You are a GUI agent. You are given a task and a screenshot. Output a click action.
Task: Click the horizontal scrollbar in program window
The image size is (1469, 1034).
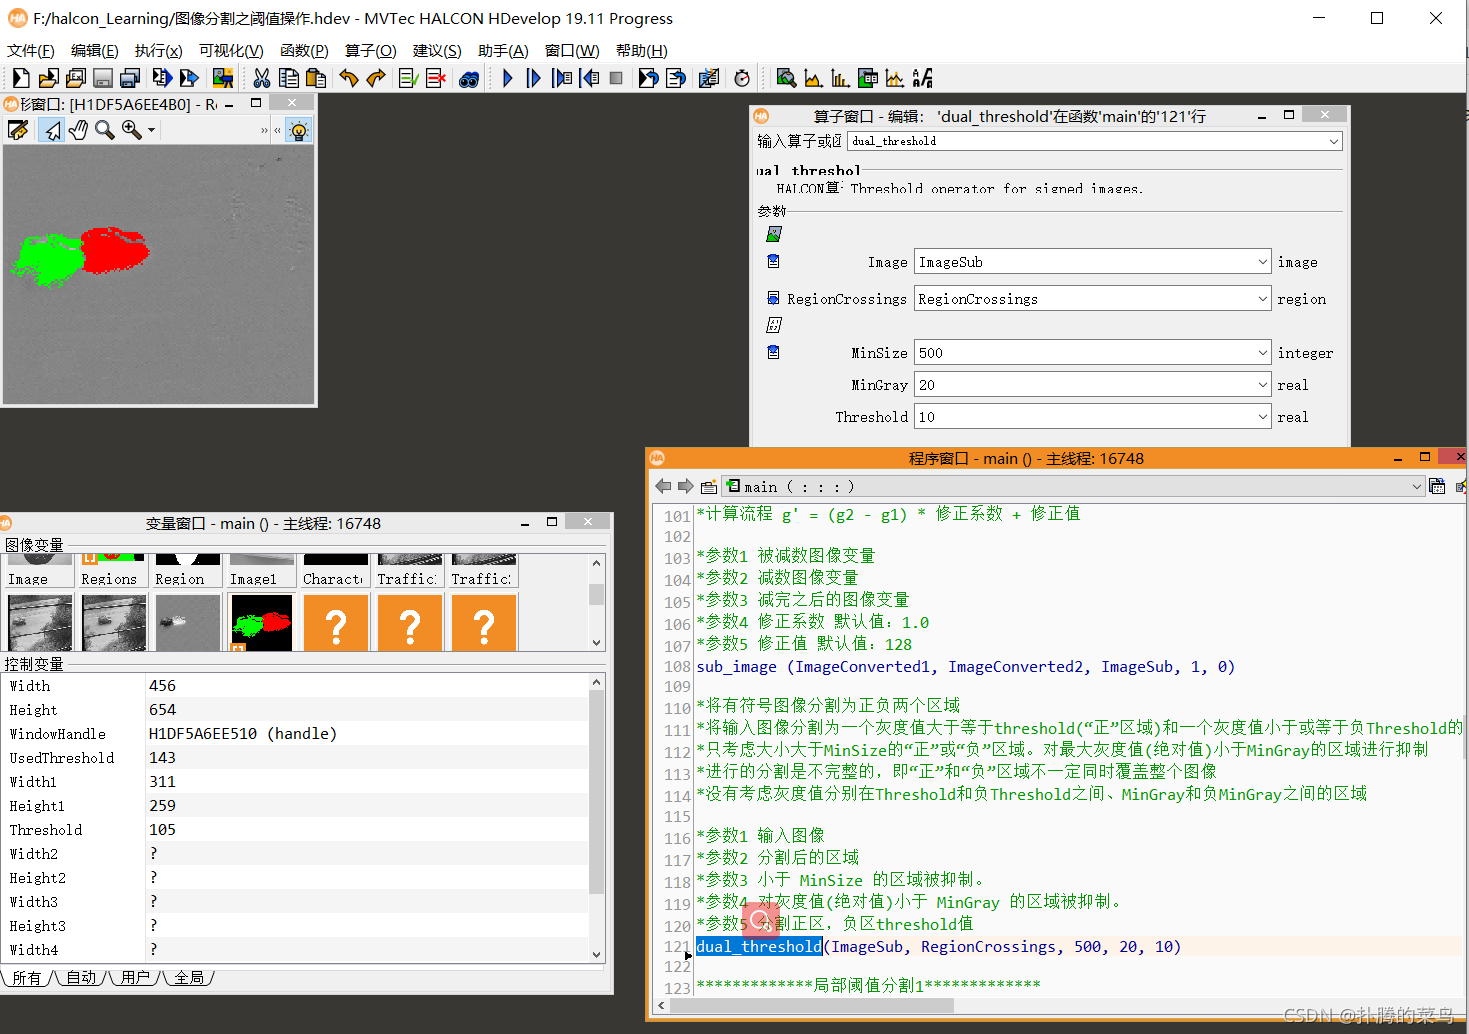pyautogui.click(x=811, y=1005)
